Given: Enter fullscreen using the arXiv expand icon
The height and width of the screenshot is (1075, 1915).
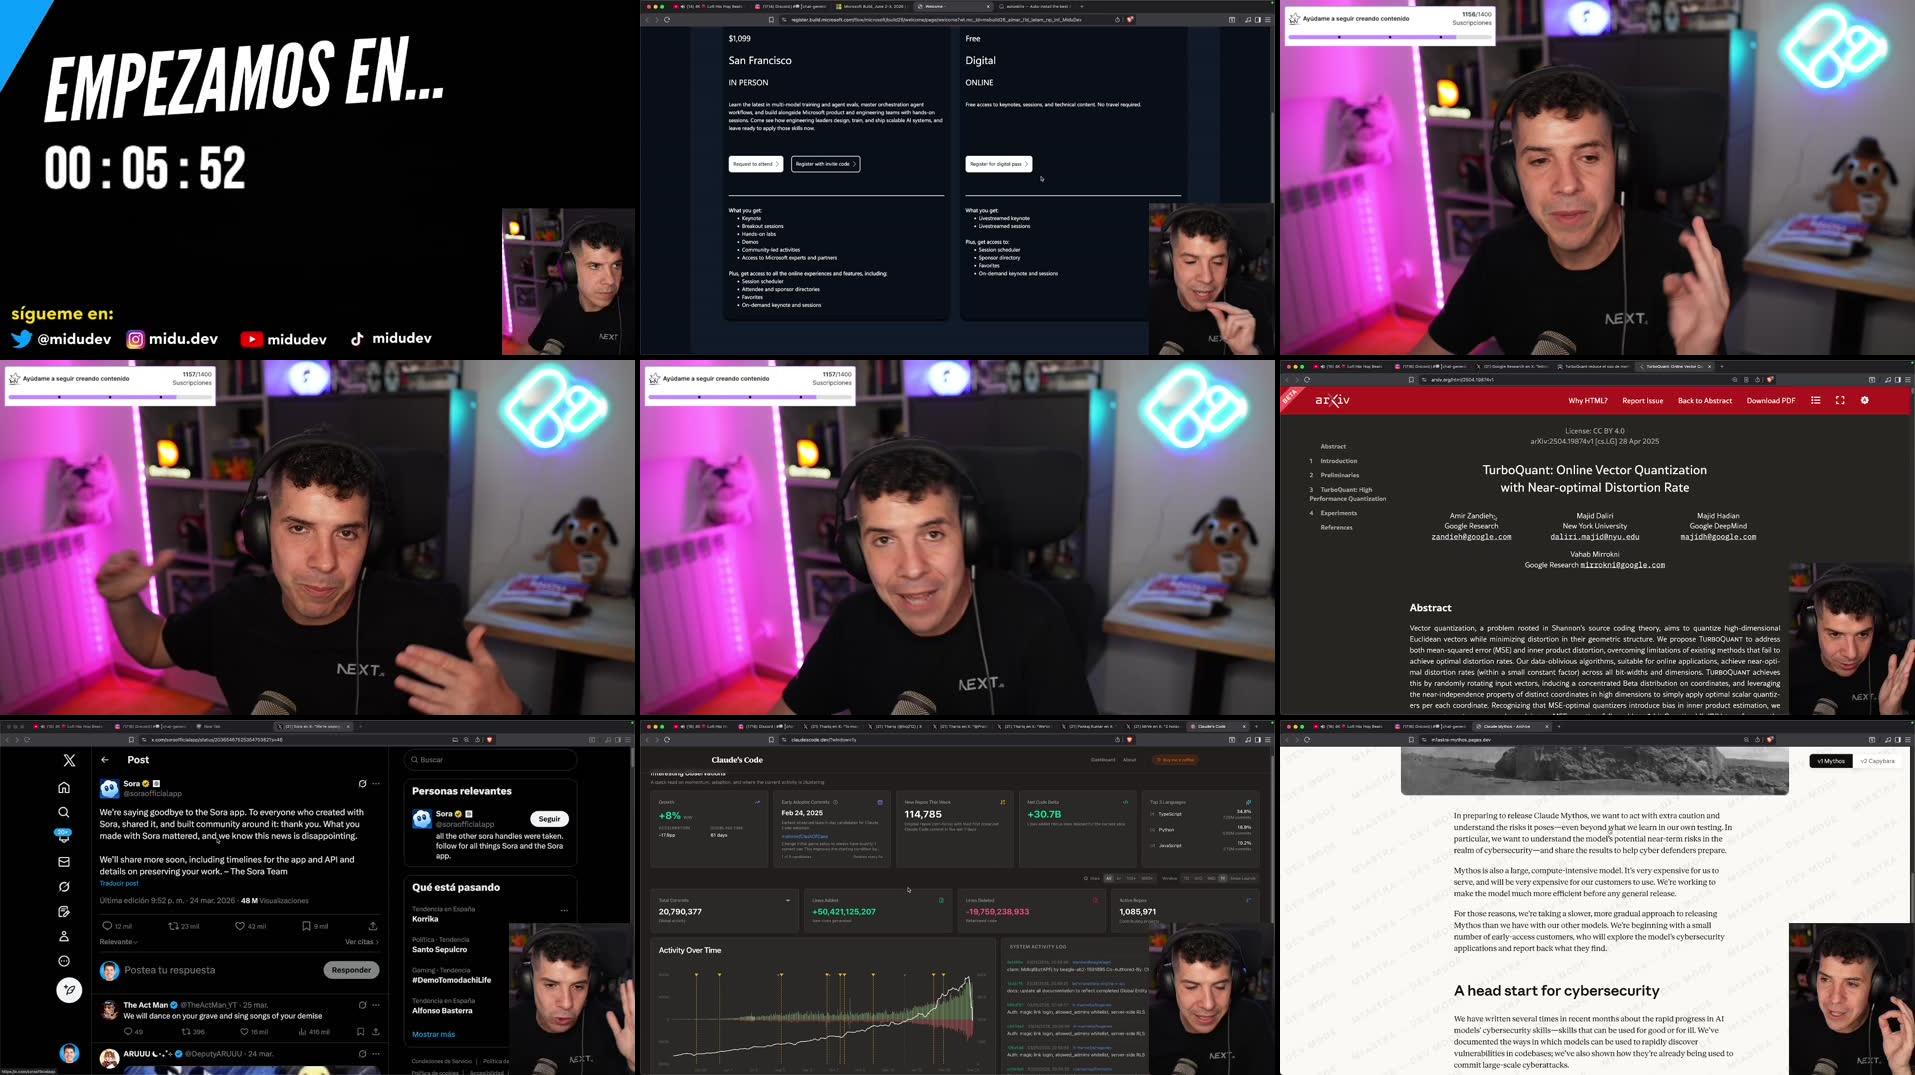Looking at the screenshot, I should [x=1840, y=400].
